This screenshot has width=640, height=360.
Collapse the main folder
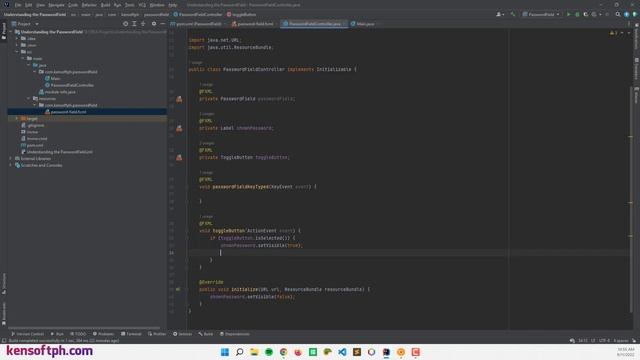click(23, 58)
